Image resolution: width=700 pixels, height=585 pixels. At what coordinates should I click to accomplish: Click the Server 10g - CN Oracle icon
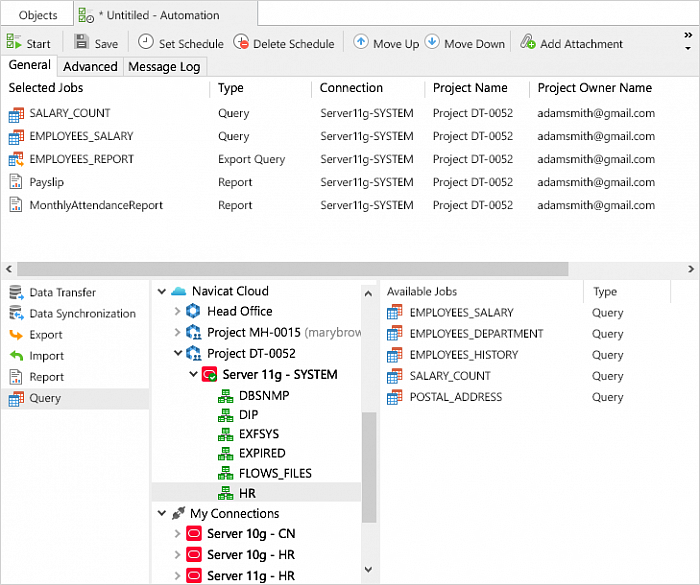coord(194,534)
